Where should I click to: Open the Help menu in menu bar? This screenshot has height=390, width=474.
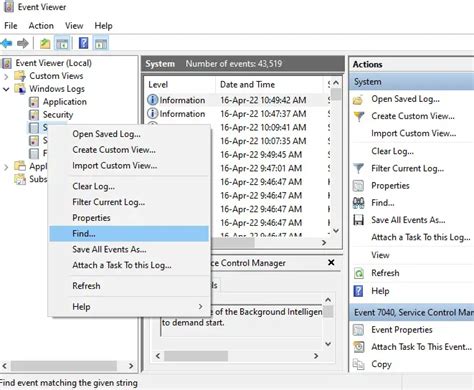point(103,26)
